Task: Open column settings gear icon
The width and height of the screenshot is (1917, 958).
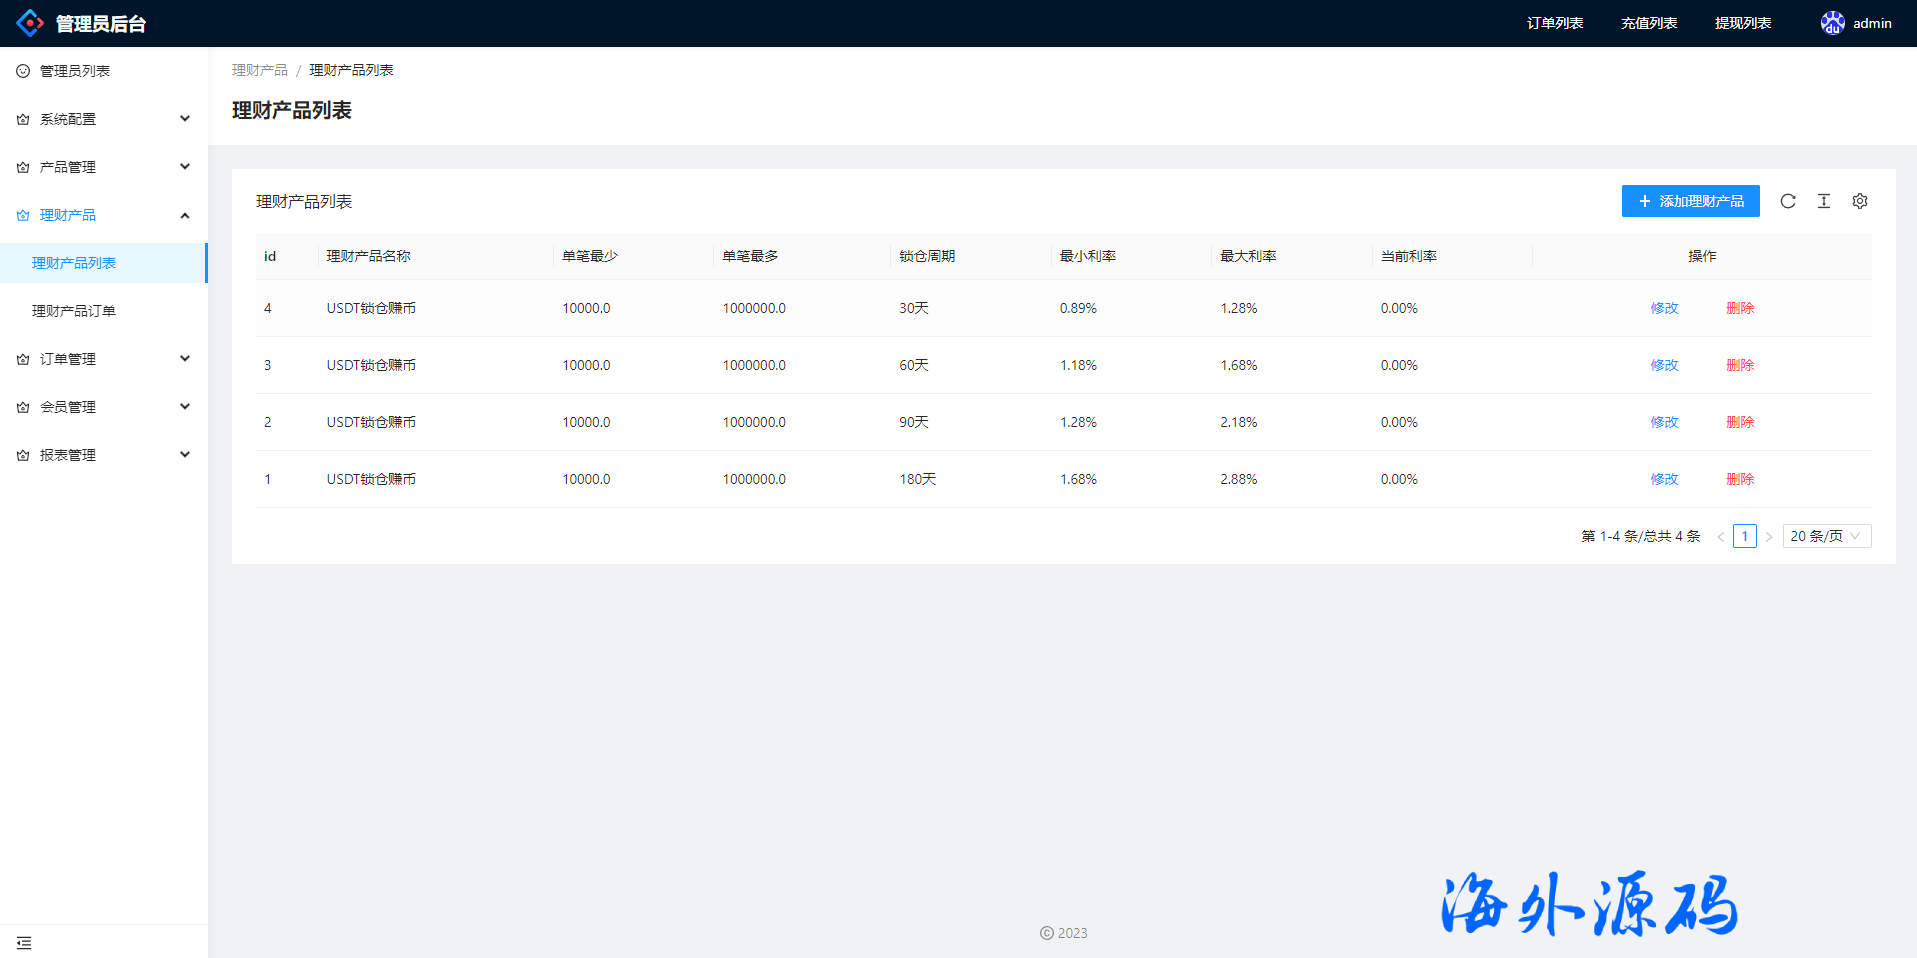Action: [1860, 201]
